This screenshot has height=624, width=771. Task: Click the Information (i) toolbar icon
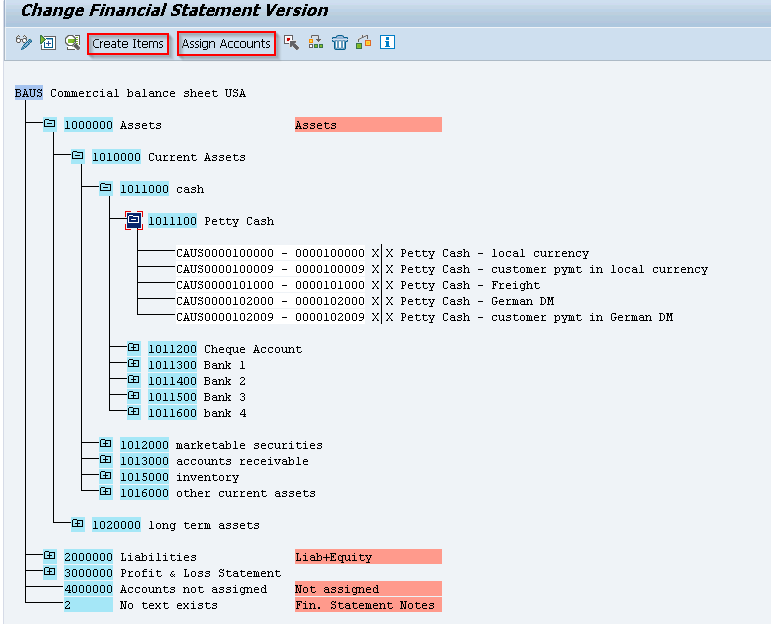pyautogui.click(x=387, y=42)
